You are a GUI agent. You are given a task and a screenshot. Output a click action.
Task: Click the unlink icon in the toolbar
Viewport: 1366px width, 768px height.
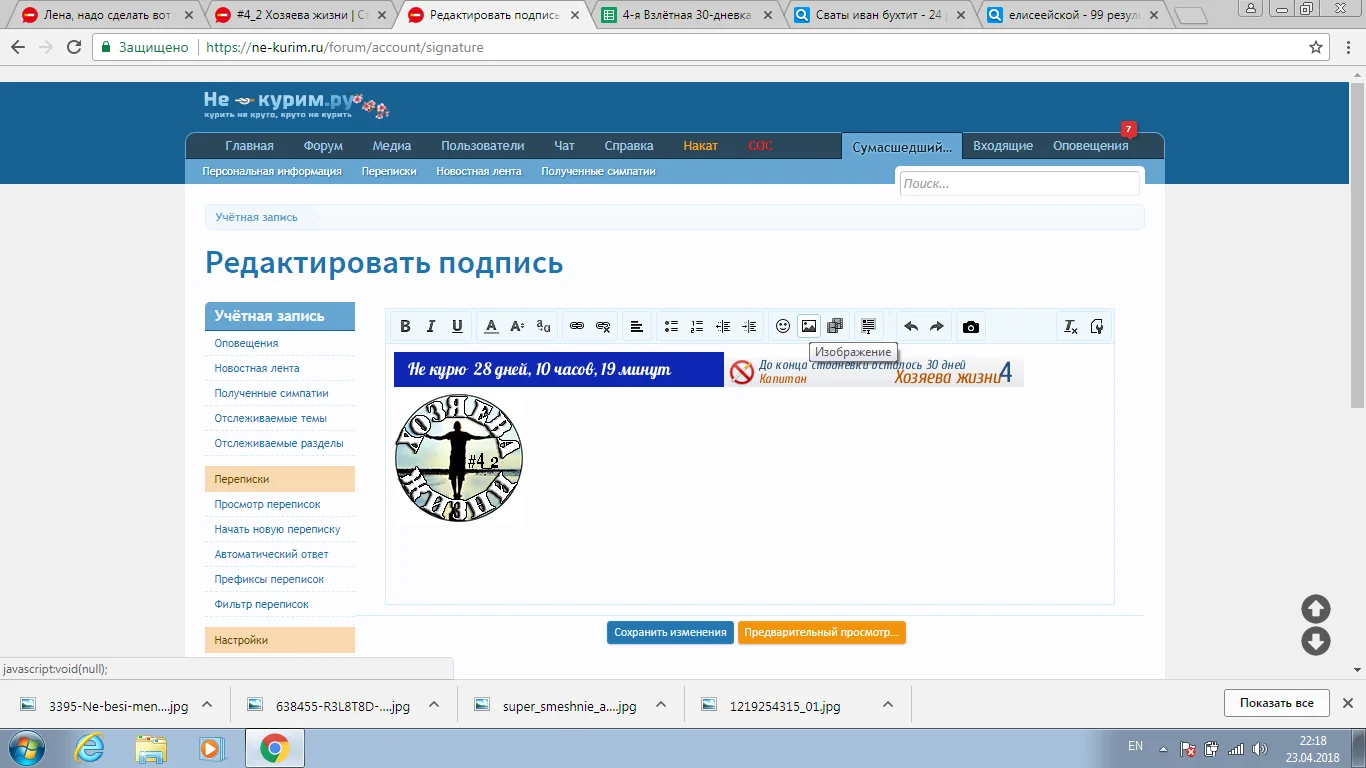point(603,326)
